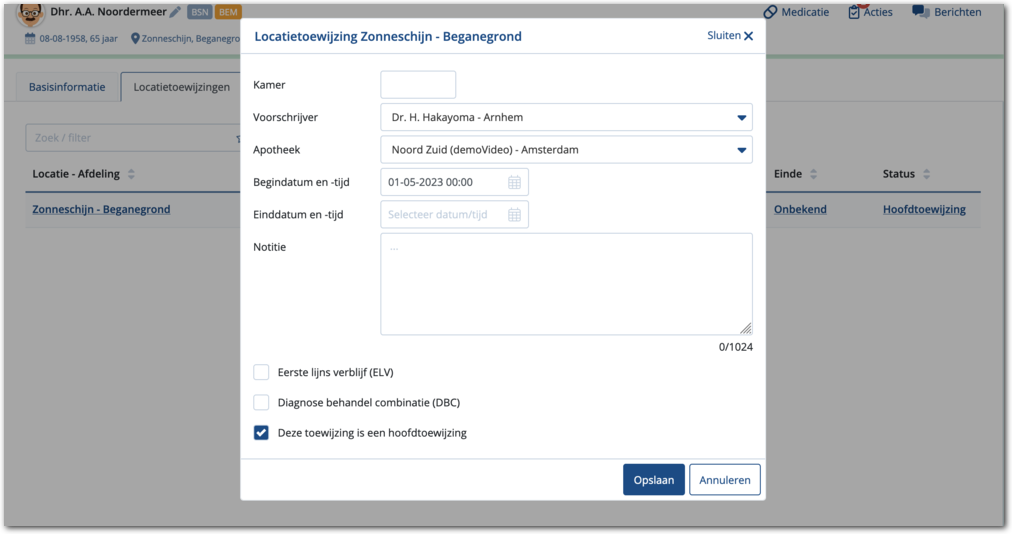The width and height of the screenshot is (1012, 534).
Task: Enable Eerste lijns verblijf (ELV) checkbox
Action: pyautogui.click(x=261, y=373)
